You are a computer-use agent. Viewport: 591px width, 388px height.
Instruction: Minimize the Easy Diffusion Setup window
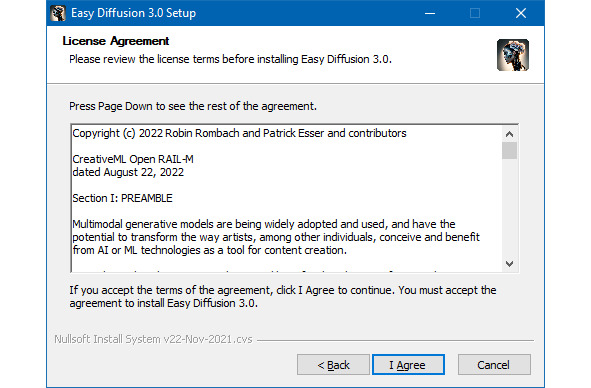click(x=430, y=13)
